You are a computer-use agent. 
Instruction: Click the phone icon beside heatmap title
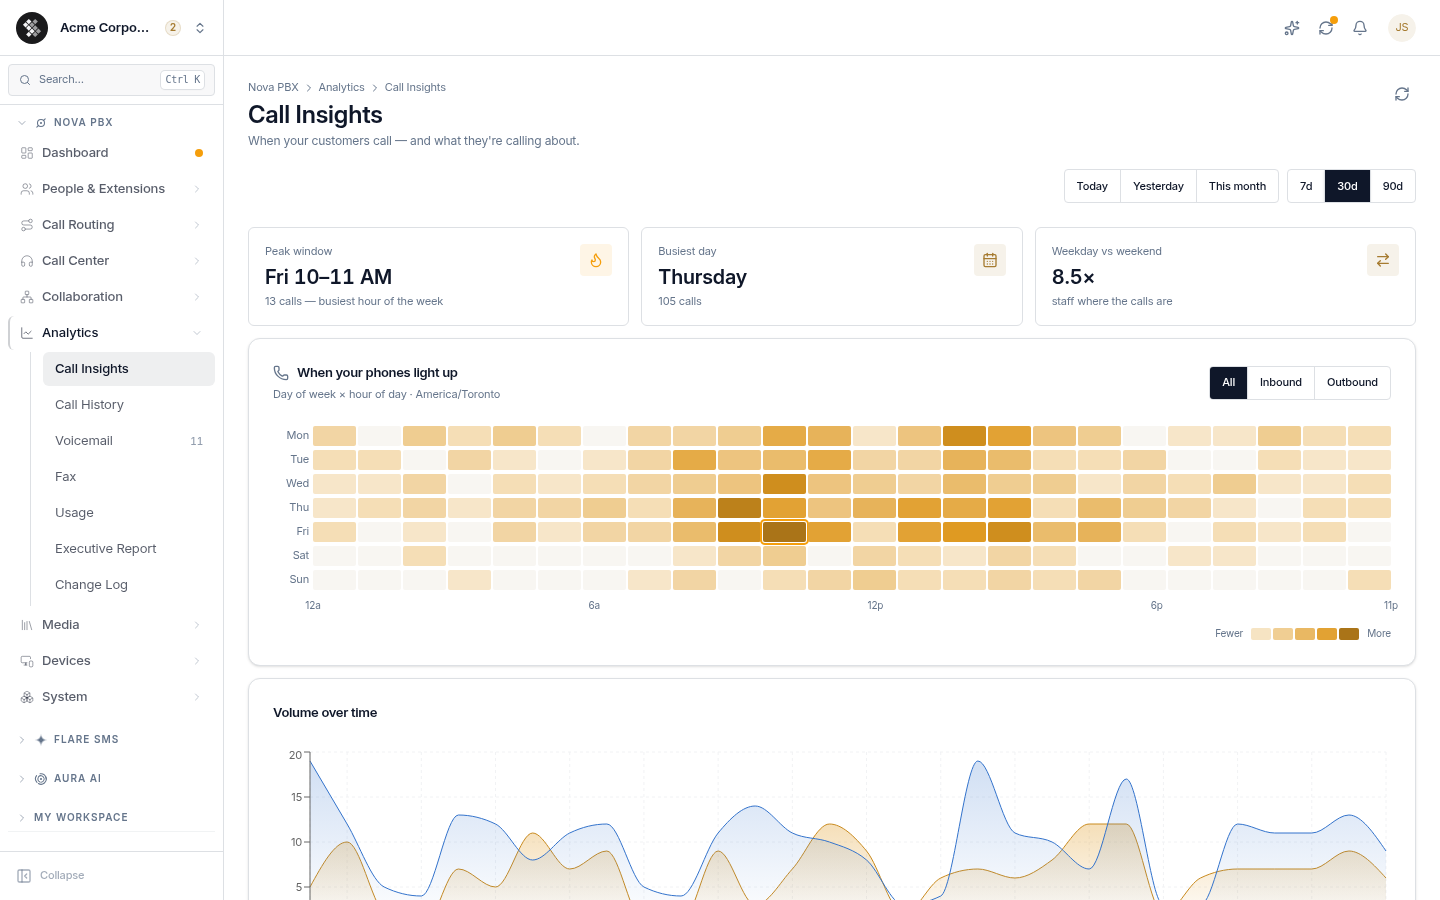(x=281, y=373)
